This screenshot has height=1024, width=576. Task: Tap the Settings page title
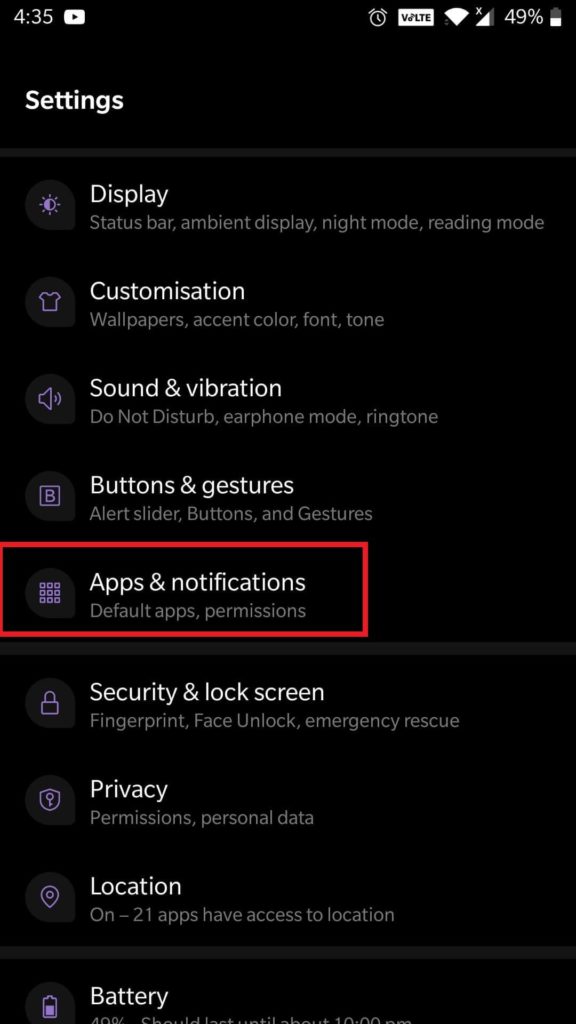[74, 101]
